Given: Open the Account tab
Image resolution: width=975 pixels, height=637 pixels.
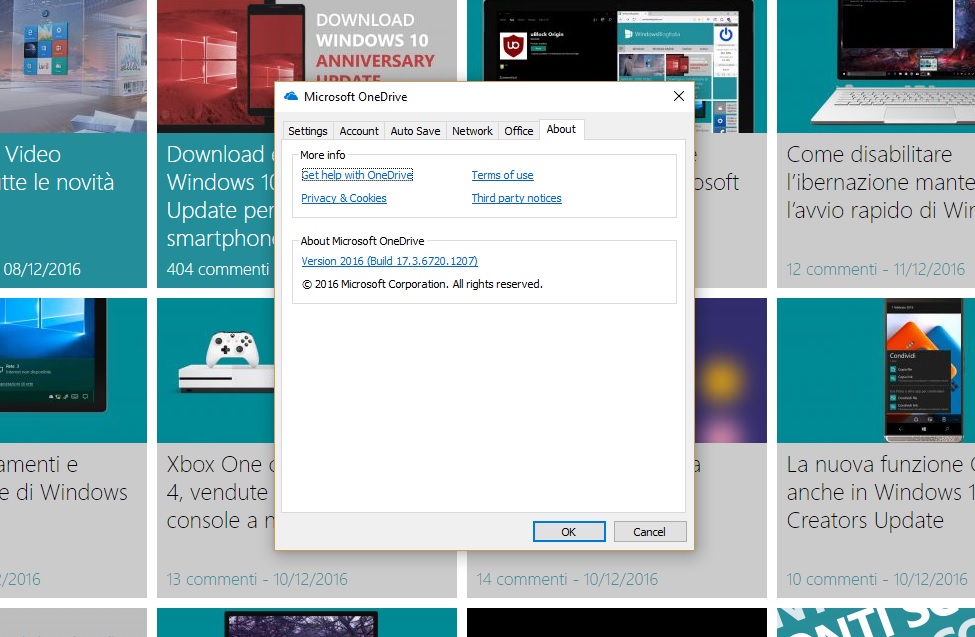Looking at the screenshot, I should coord(359,131).
